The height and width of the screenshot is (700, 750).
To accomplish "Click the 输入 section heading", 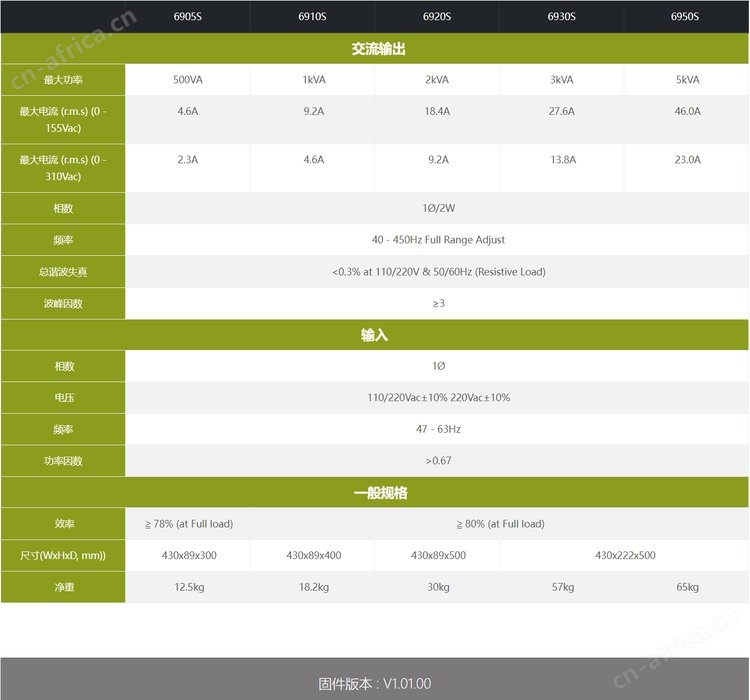I will coord(375,335).
